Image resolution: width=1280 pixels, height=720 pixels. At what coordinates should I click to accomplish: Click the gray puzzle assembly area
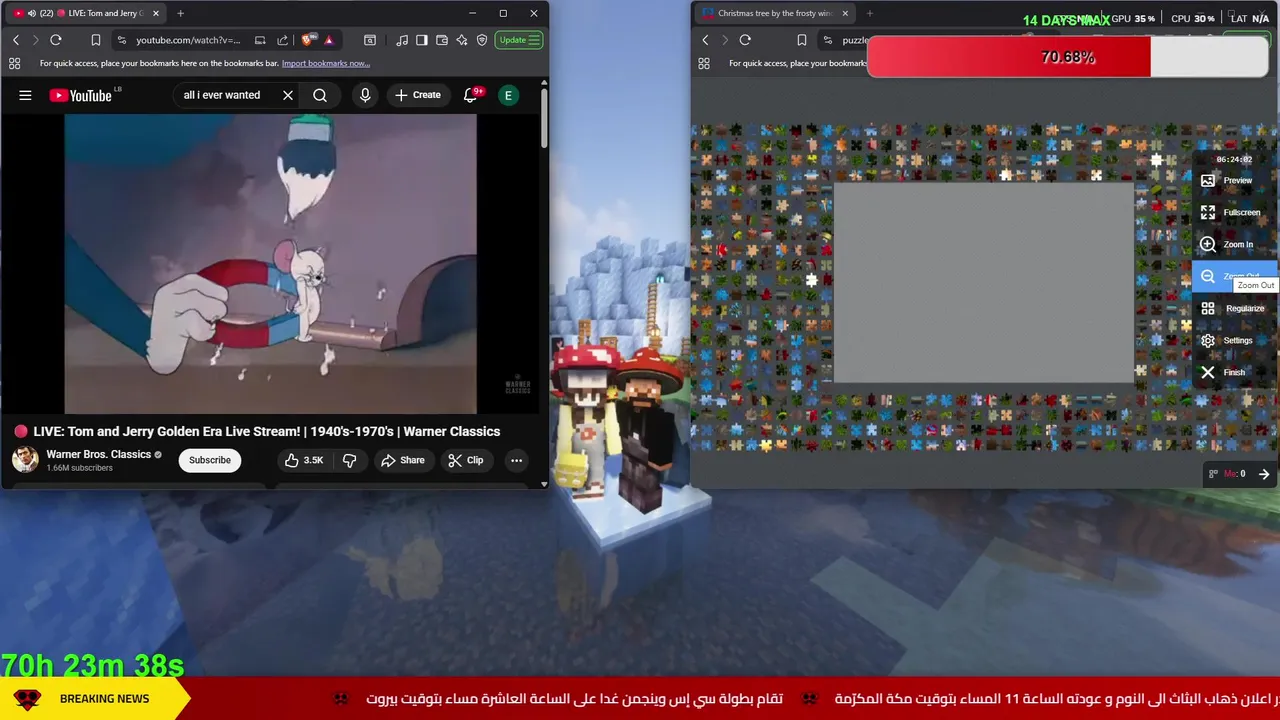click(x=984, y=283)
